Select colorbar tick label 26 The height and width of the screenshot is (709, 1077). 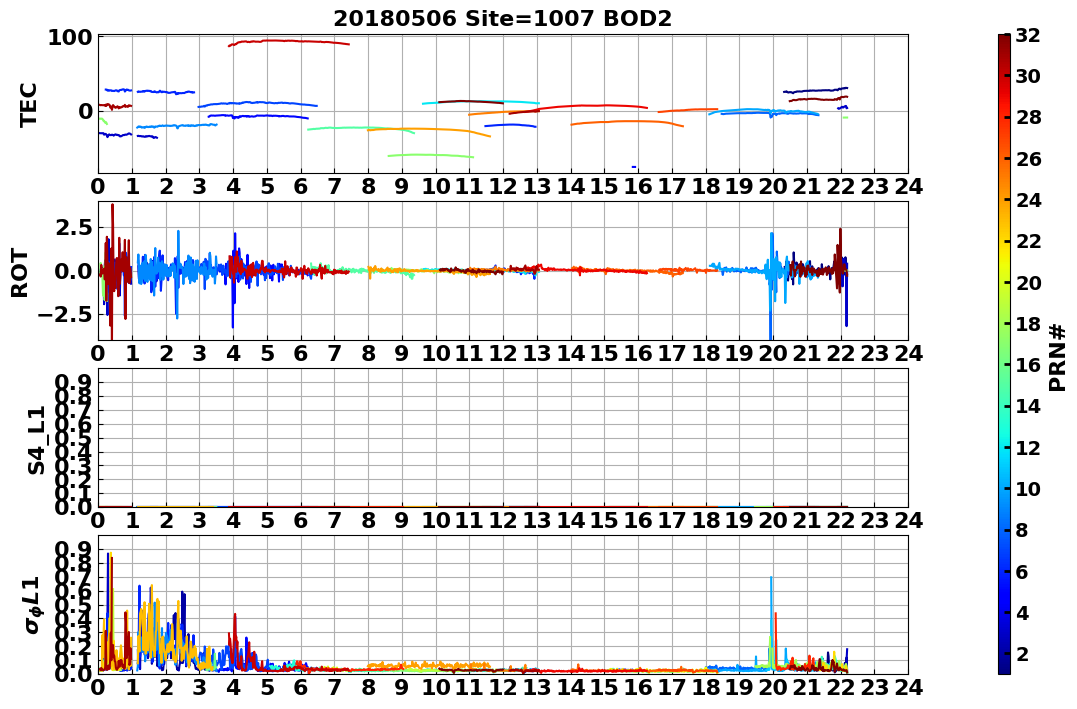pyautogui.click(x=1028, y=159)
